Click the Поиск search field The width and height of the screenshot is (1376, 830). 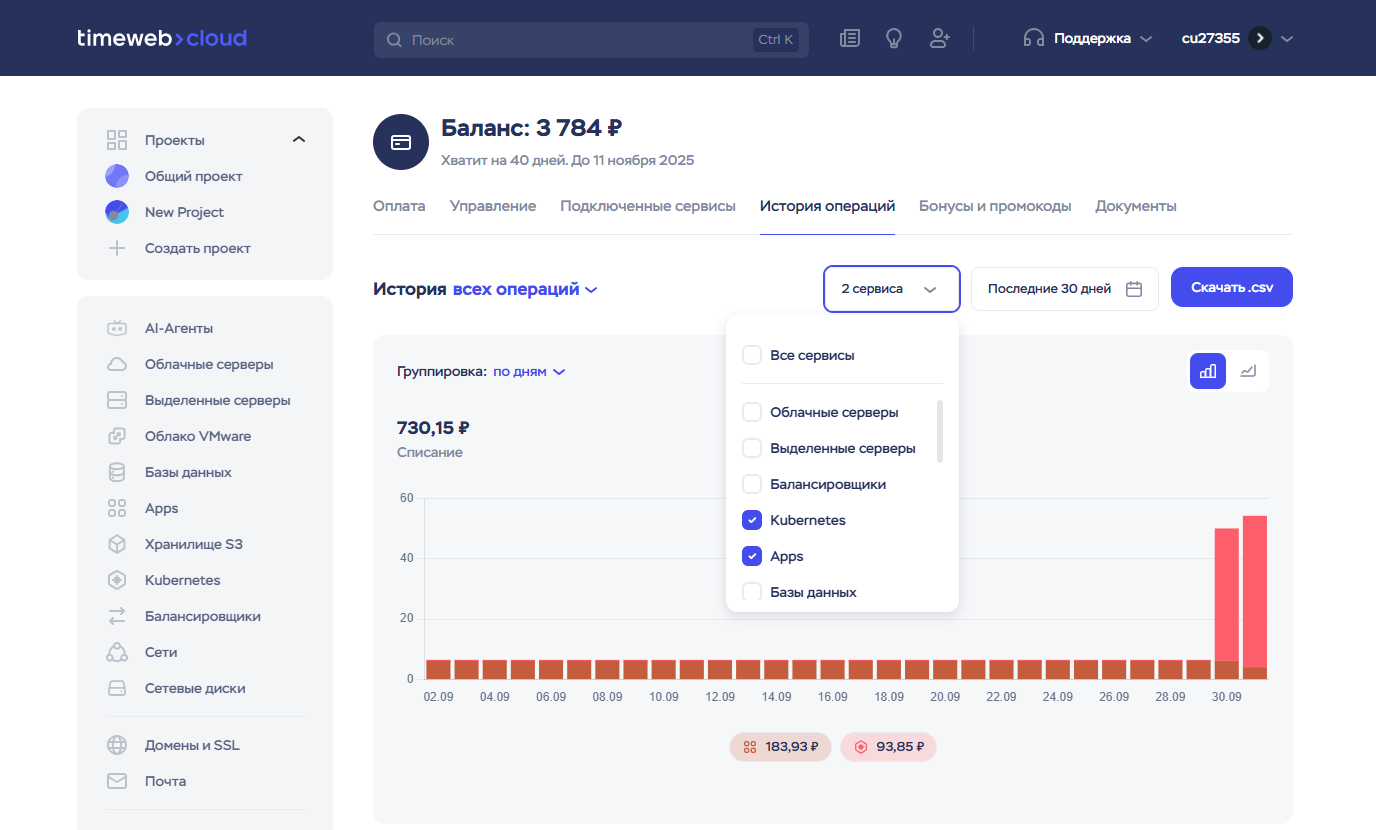pyautogui.click(x=577, y=40)
